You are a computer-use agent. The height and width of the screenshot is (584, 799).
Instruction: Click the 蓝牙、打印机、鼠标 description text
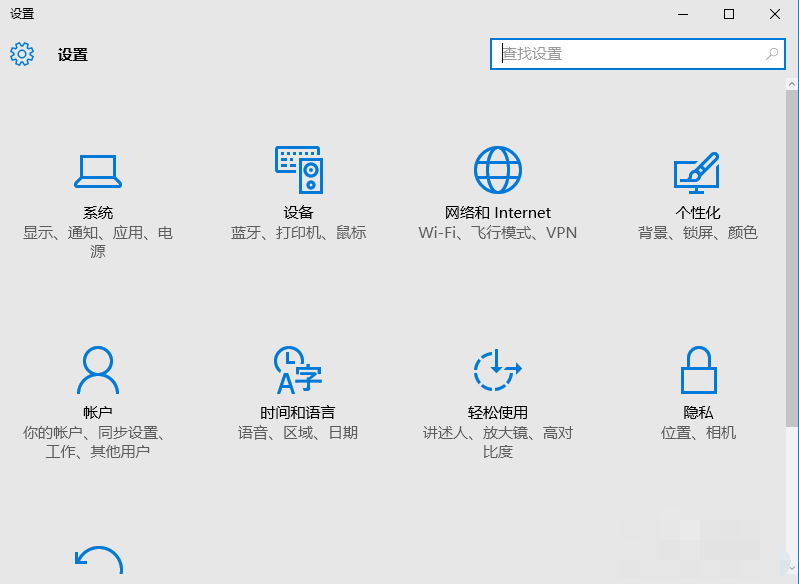tap(298, 233)
